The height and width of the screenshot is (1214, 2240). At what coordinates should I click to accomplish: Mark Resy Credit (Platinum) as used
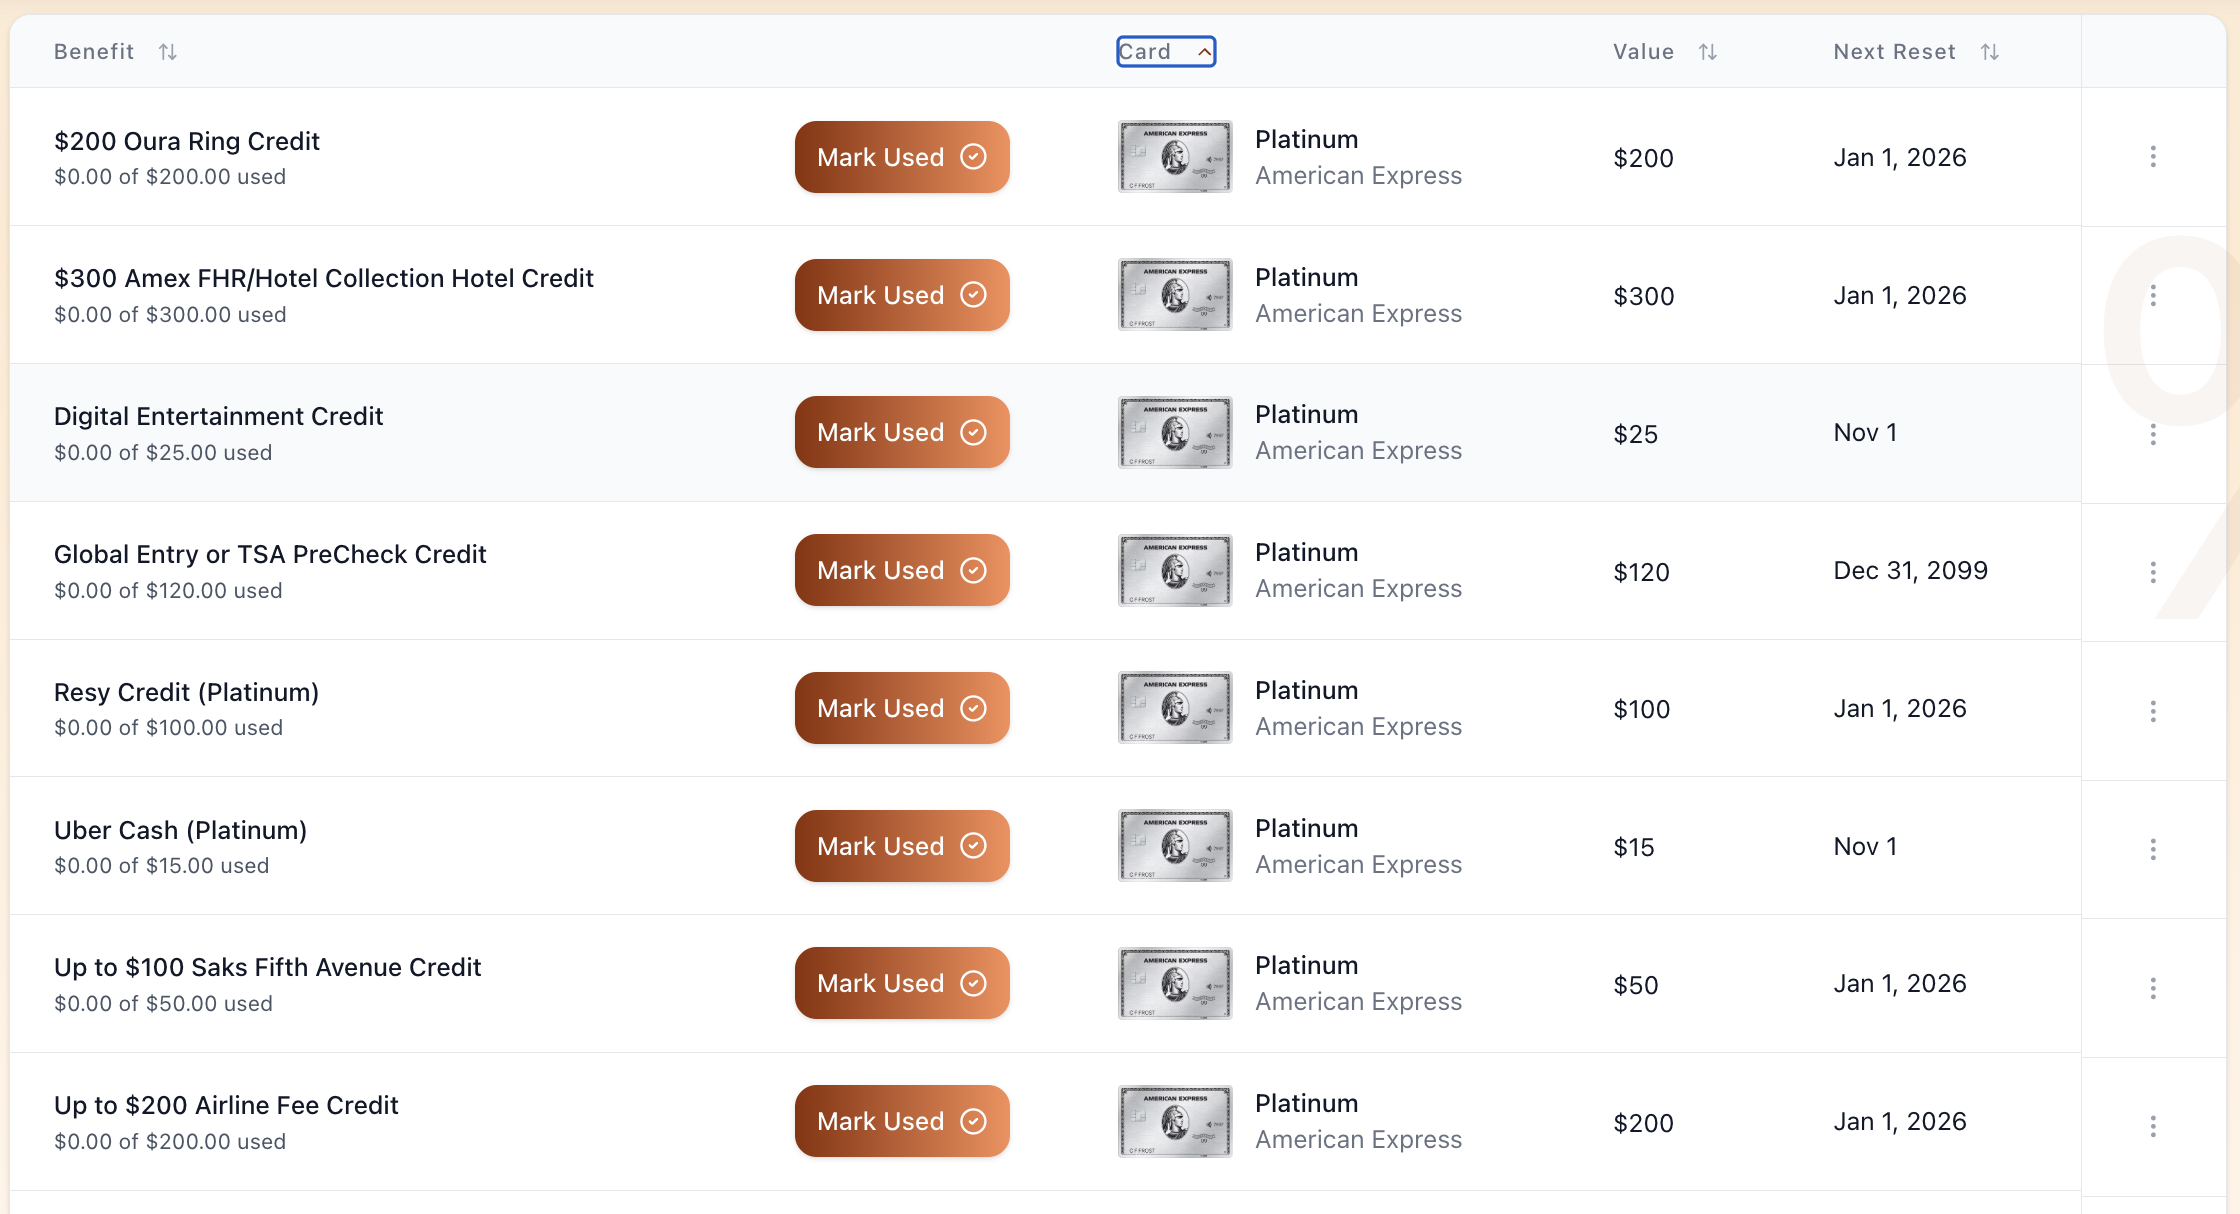pos(901,708)
